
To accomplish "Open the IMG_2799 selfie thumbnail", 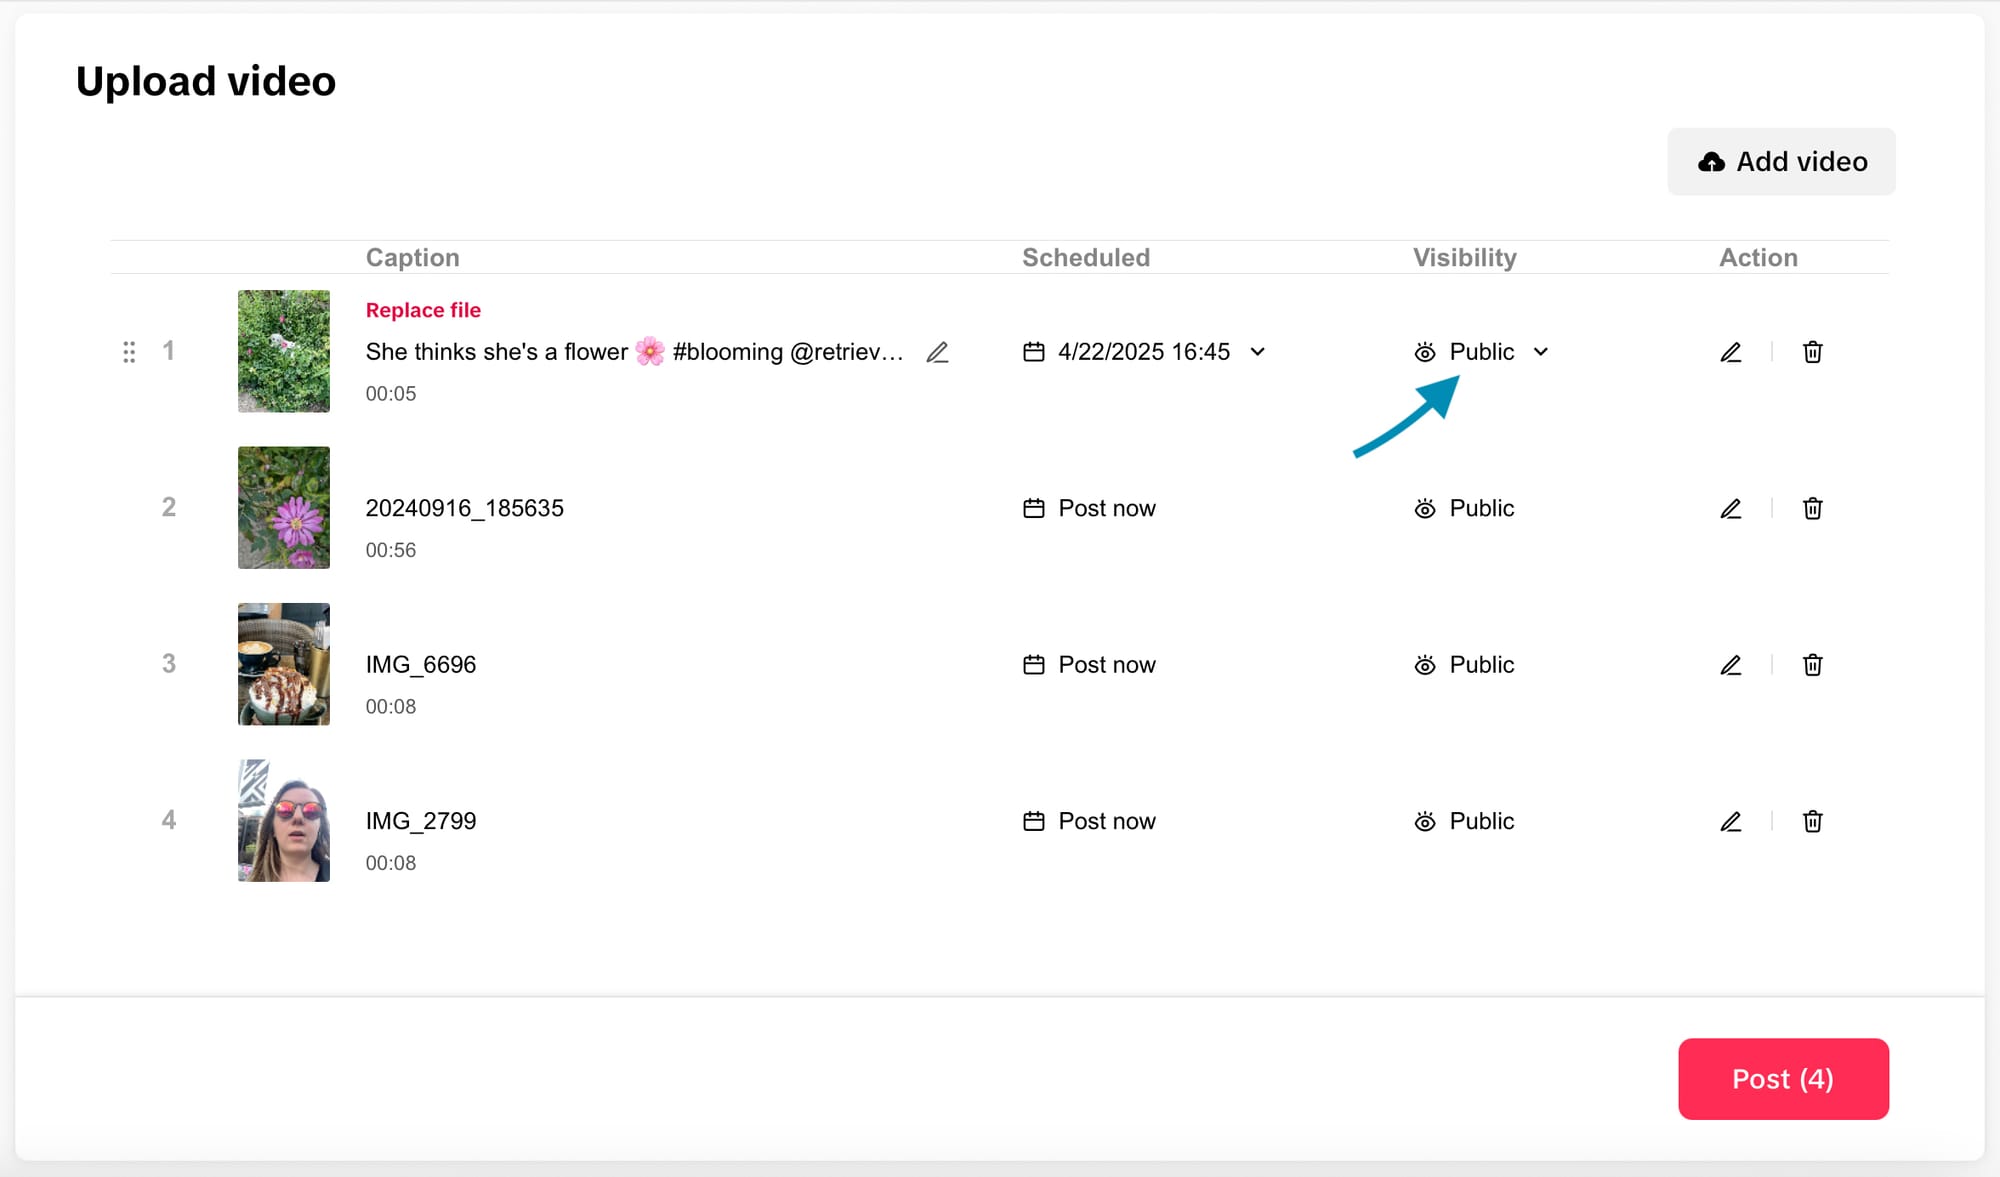I will (284, 821).
